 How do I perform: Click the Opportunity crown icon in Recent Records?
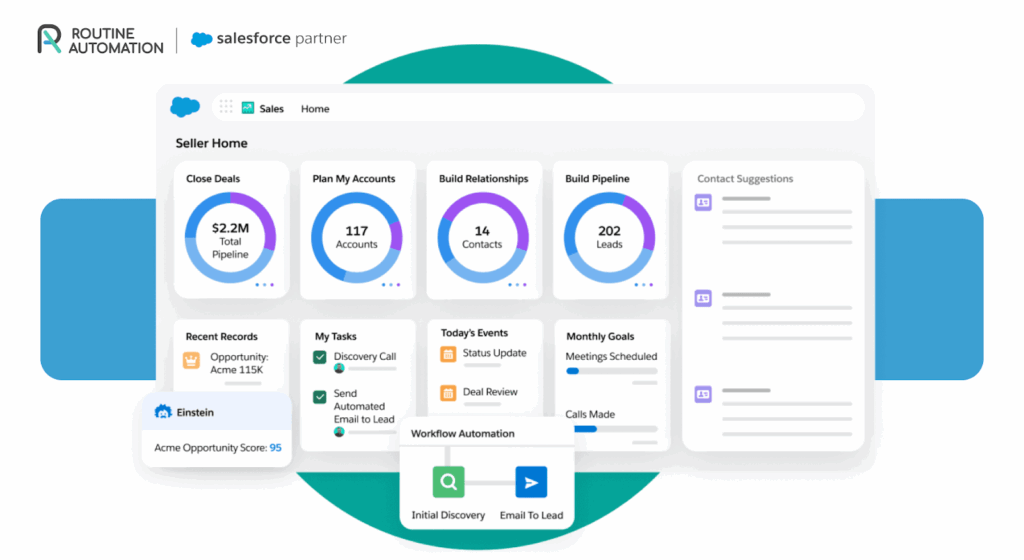point(191,361)
